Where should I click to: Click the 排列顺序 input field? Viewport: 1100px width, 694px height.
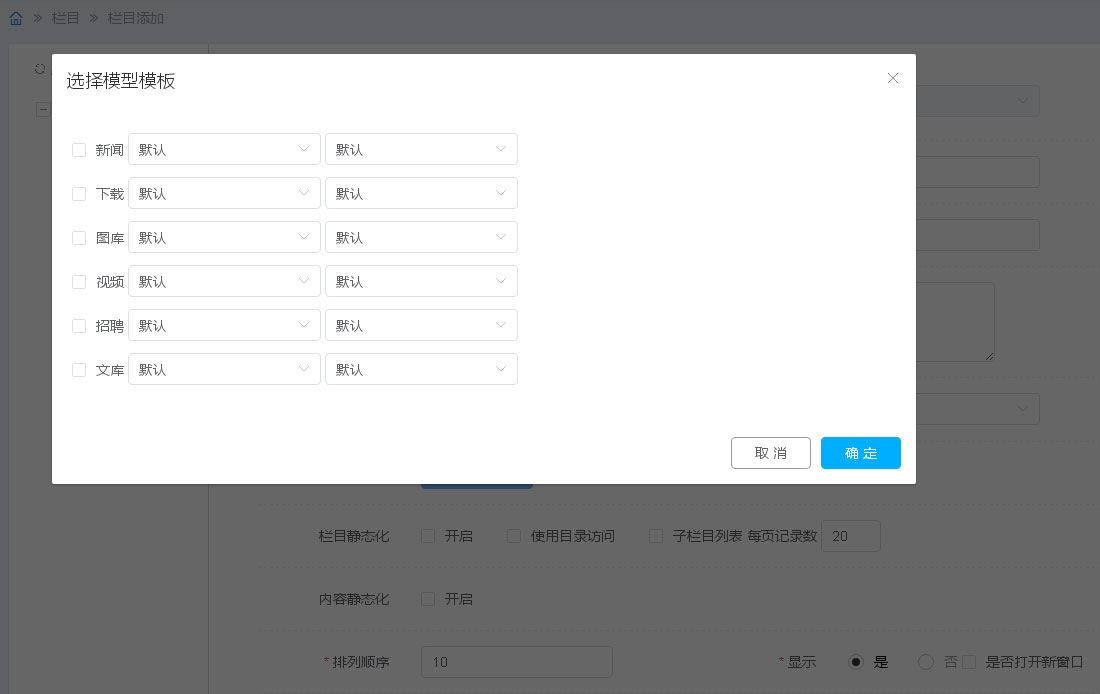[517, 662]
